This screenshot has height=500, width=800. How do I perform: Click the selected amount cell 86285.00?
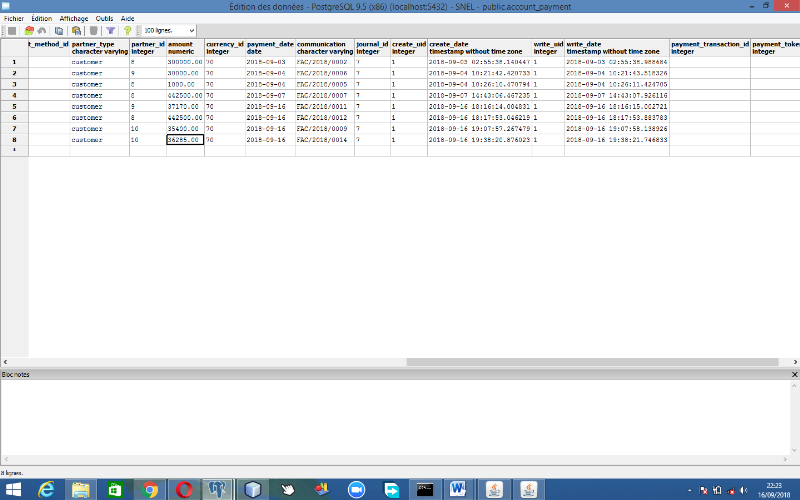tap(185, 140)
